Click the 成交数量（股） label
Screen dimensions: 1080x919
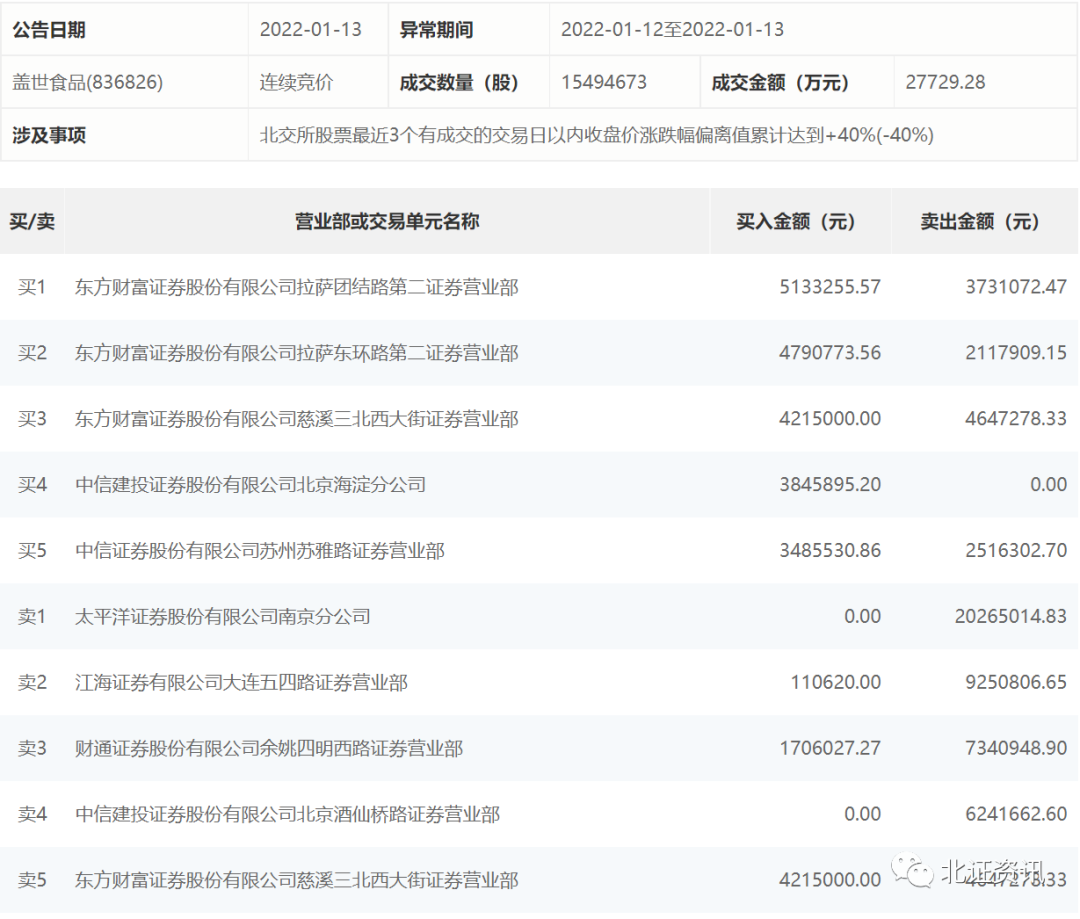tap(459, 83)
